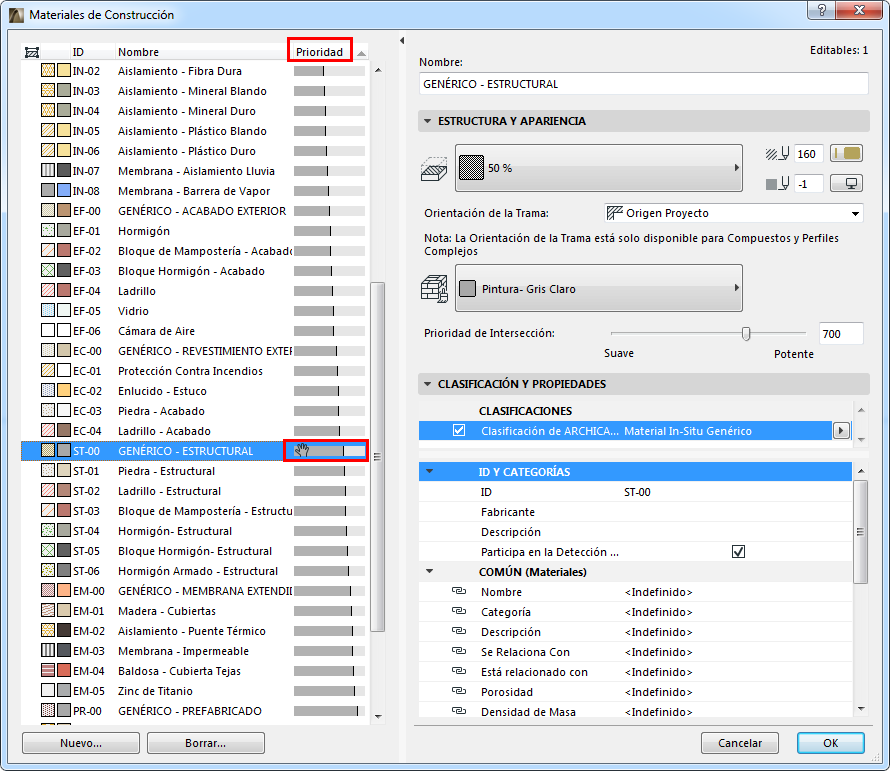Viewport: 890px width, 771px height.
Task: Click the properties list scroll down arrow
Action: [x=862, y=708]
